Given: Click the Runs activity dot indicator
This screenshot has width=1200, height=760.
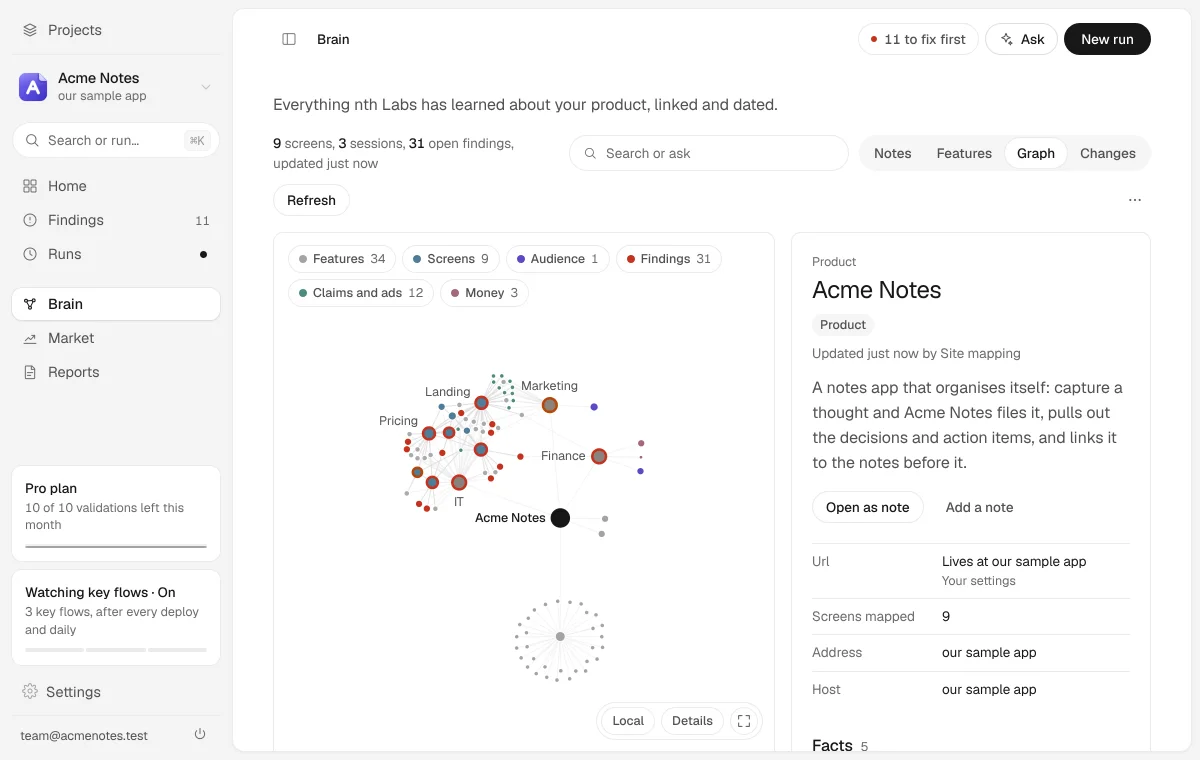Looking at the screenshot, I should pos(204,254).
